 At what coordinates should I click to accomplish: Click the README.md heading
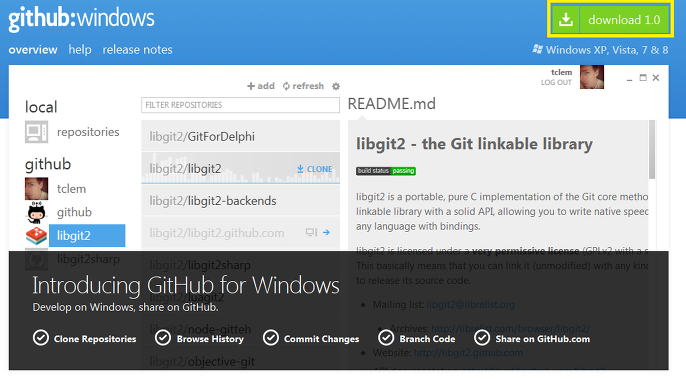click(x=392, y=104)
